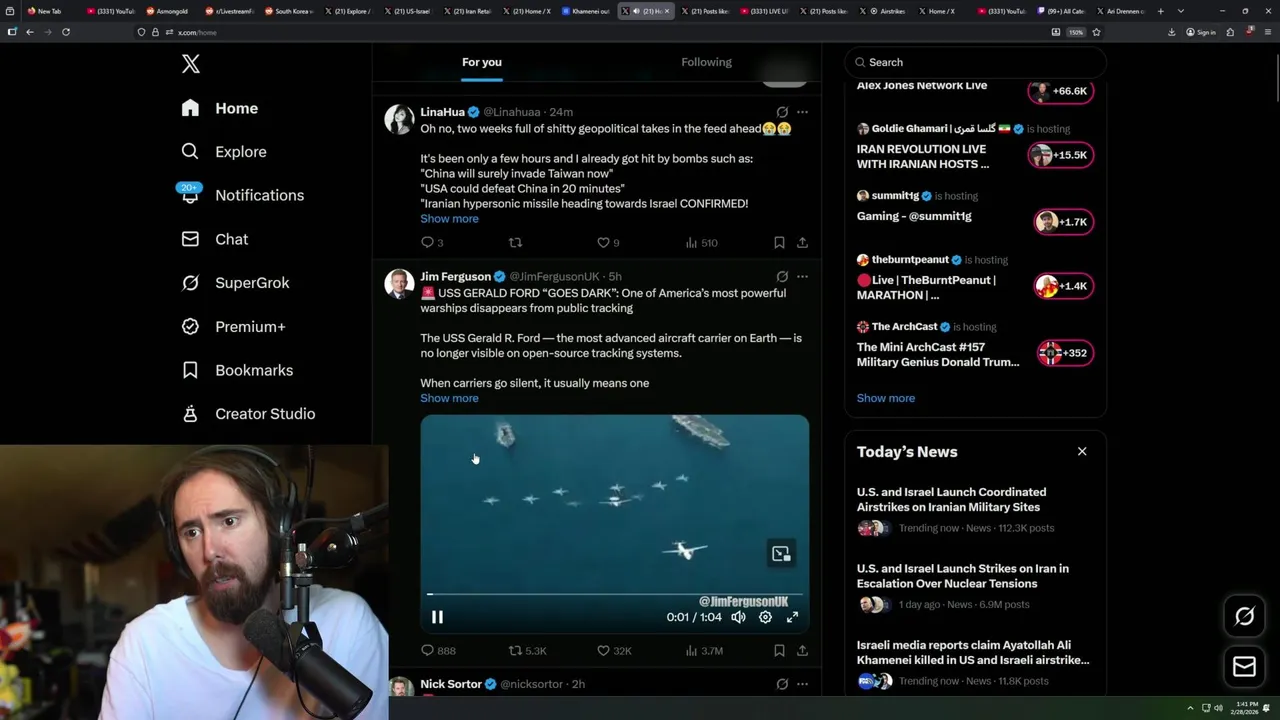Repost Jim Ferguson's post
Viewport: 1280px width, 720px height.
(527, 650)
